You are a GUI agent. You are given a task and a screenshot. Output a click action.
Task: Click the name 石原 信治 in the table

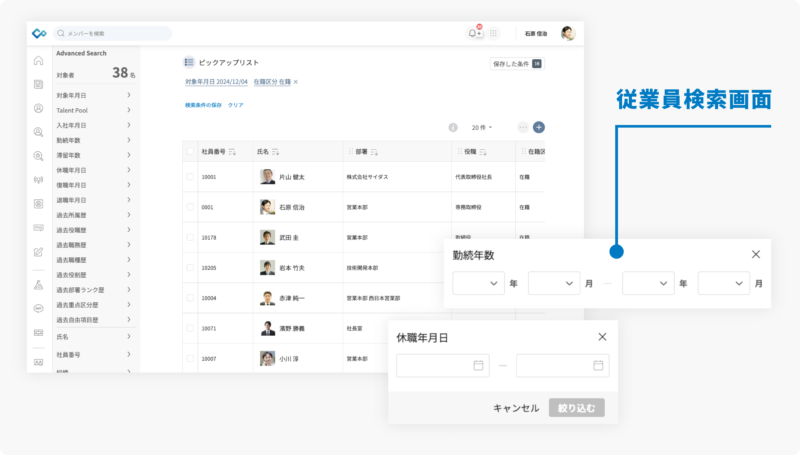click(292, 207)
